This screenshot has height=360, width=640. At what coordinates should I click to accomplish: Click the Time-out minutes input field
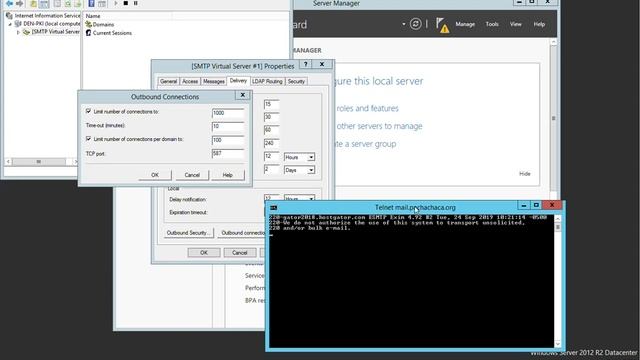point(228,126)
